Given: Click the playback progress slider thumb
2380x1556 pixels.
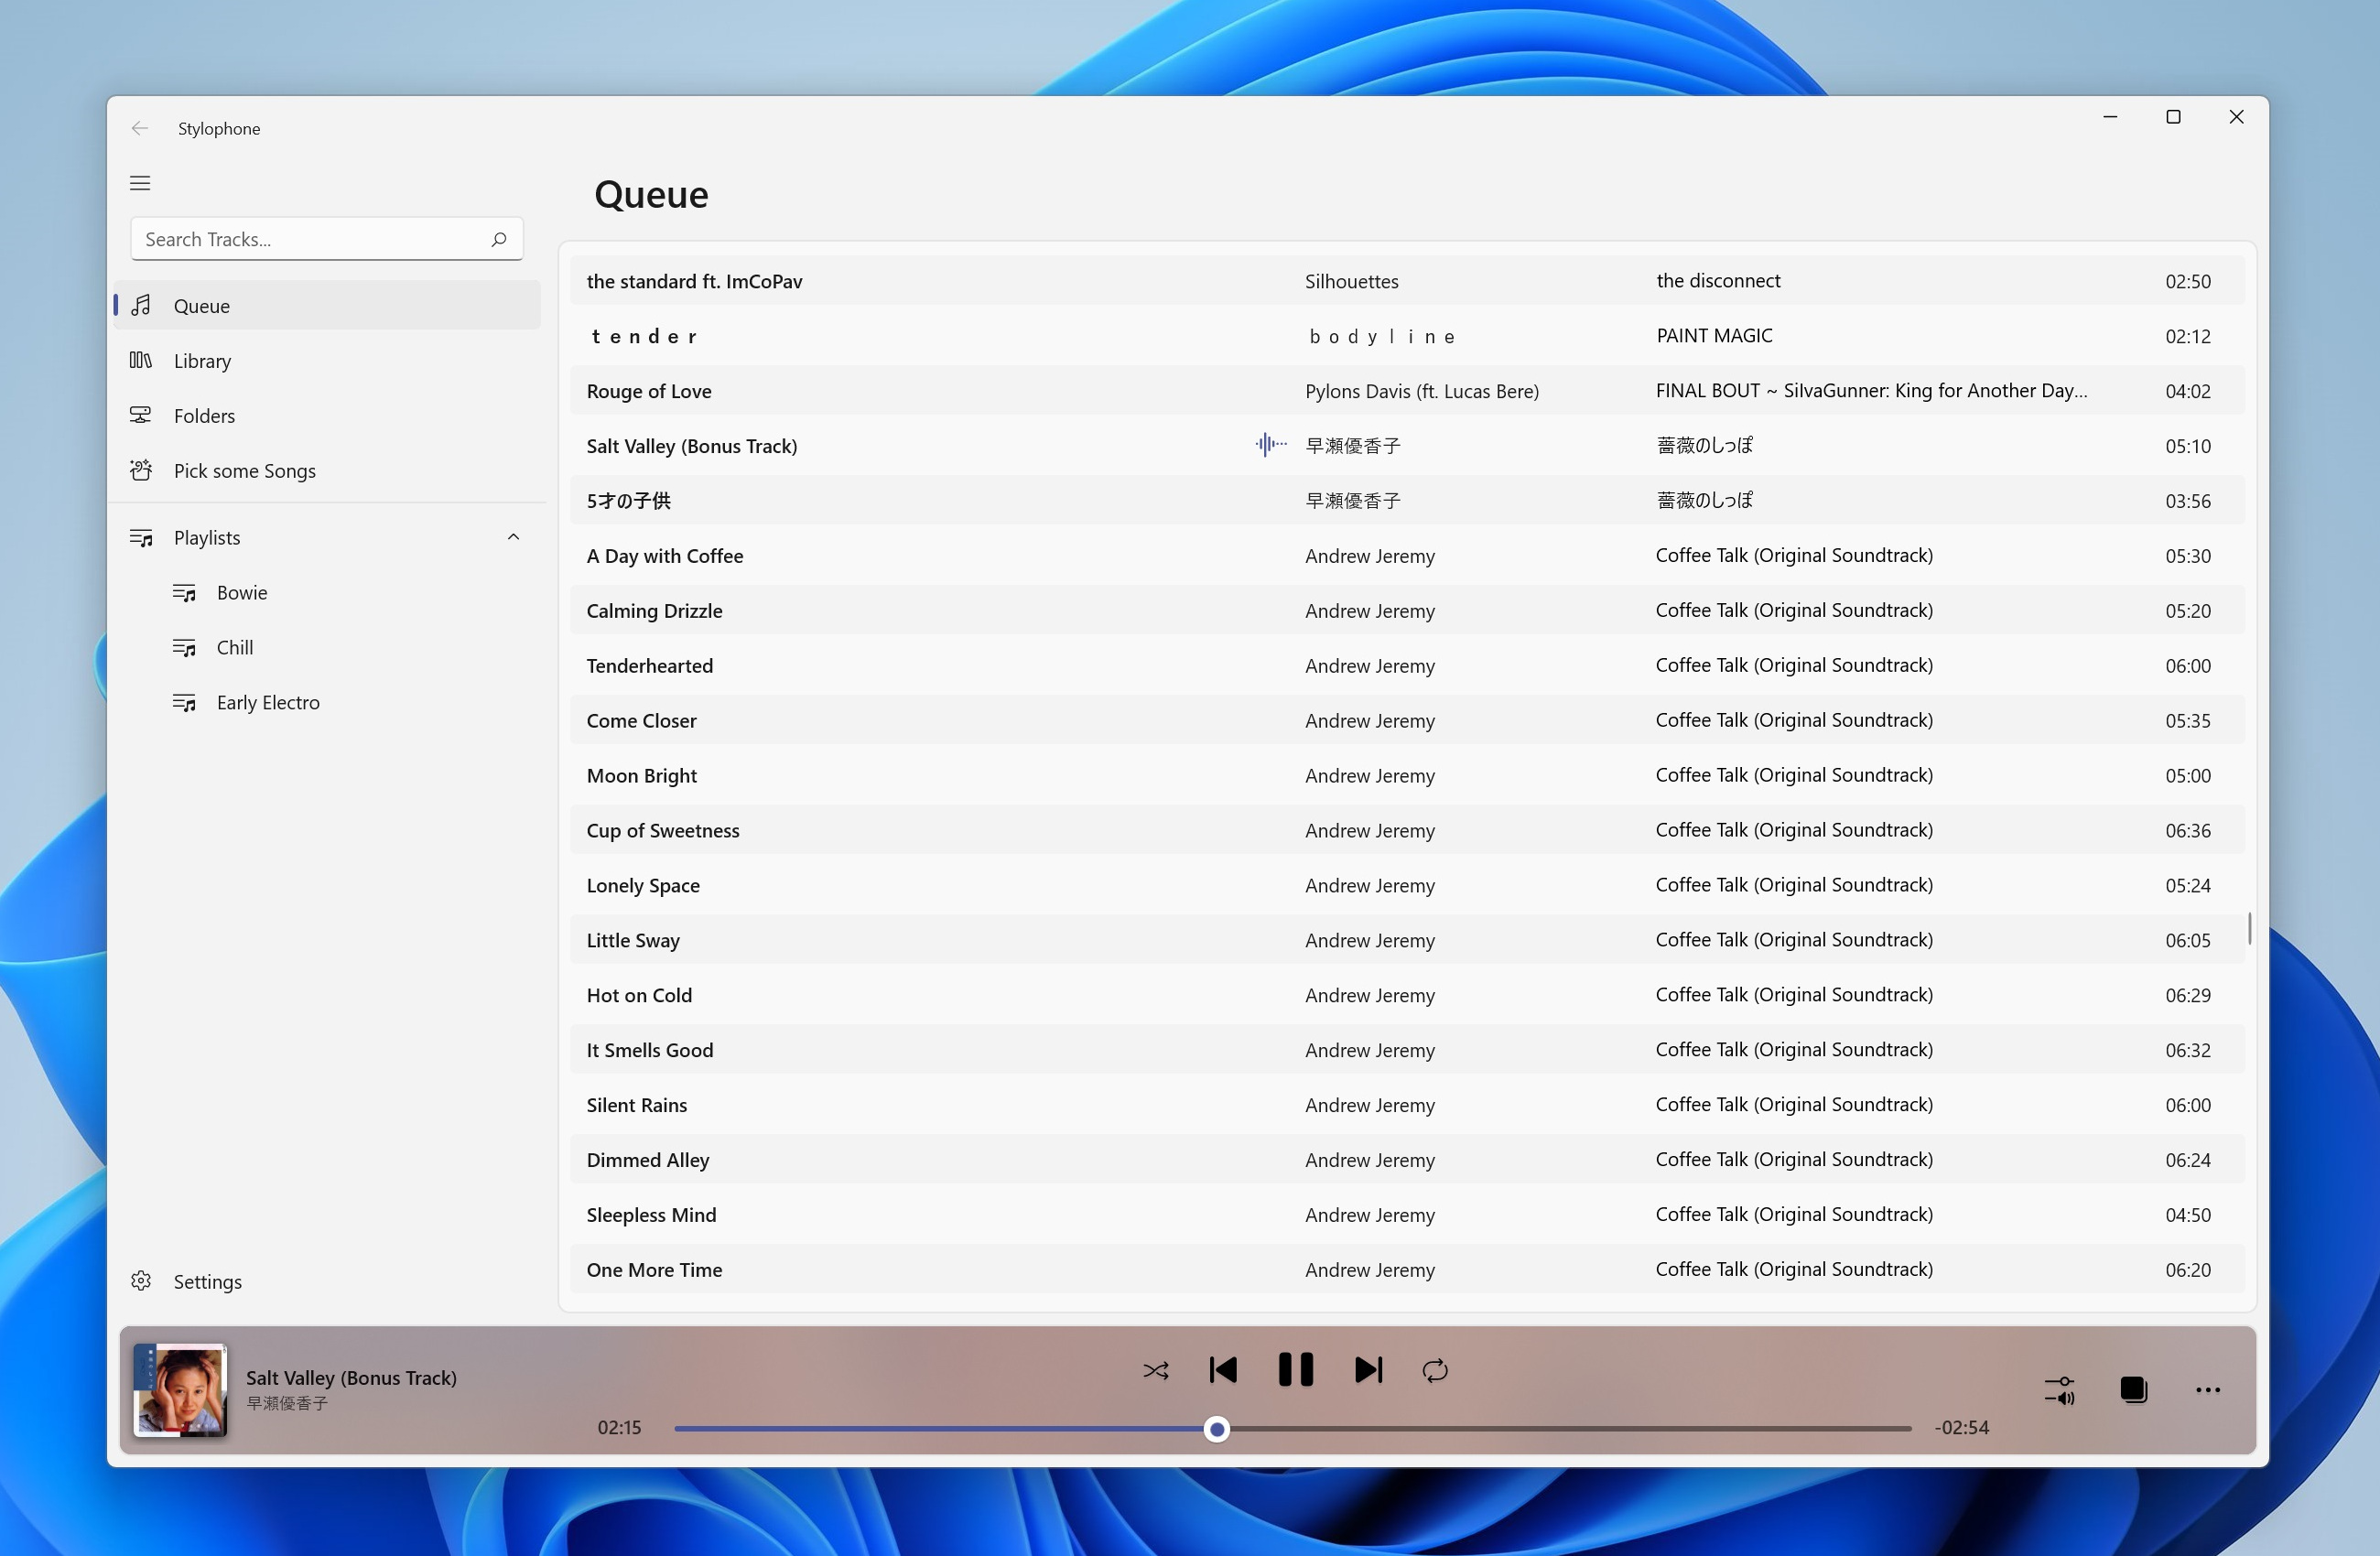Looking at the screenshot, I should (x=1216, y=1429).
